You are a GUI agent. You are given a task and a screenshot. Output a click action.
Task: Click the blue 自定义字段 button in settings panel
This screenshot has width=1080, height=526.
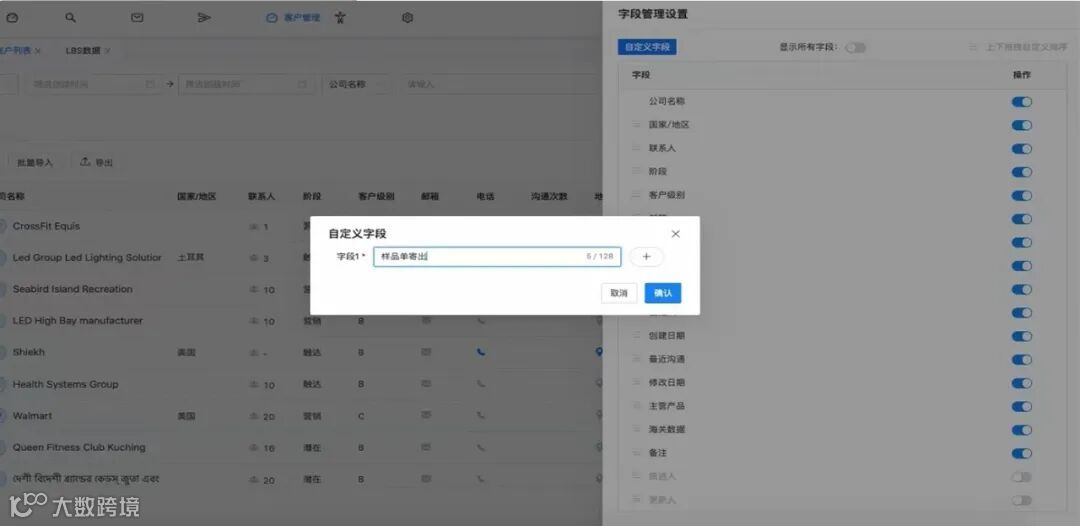point(647,47)
